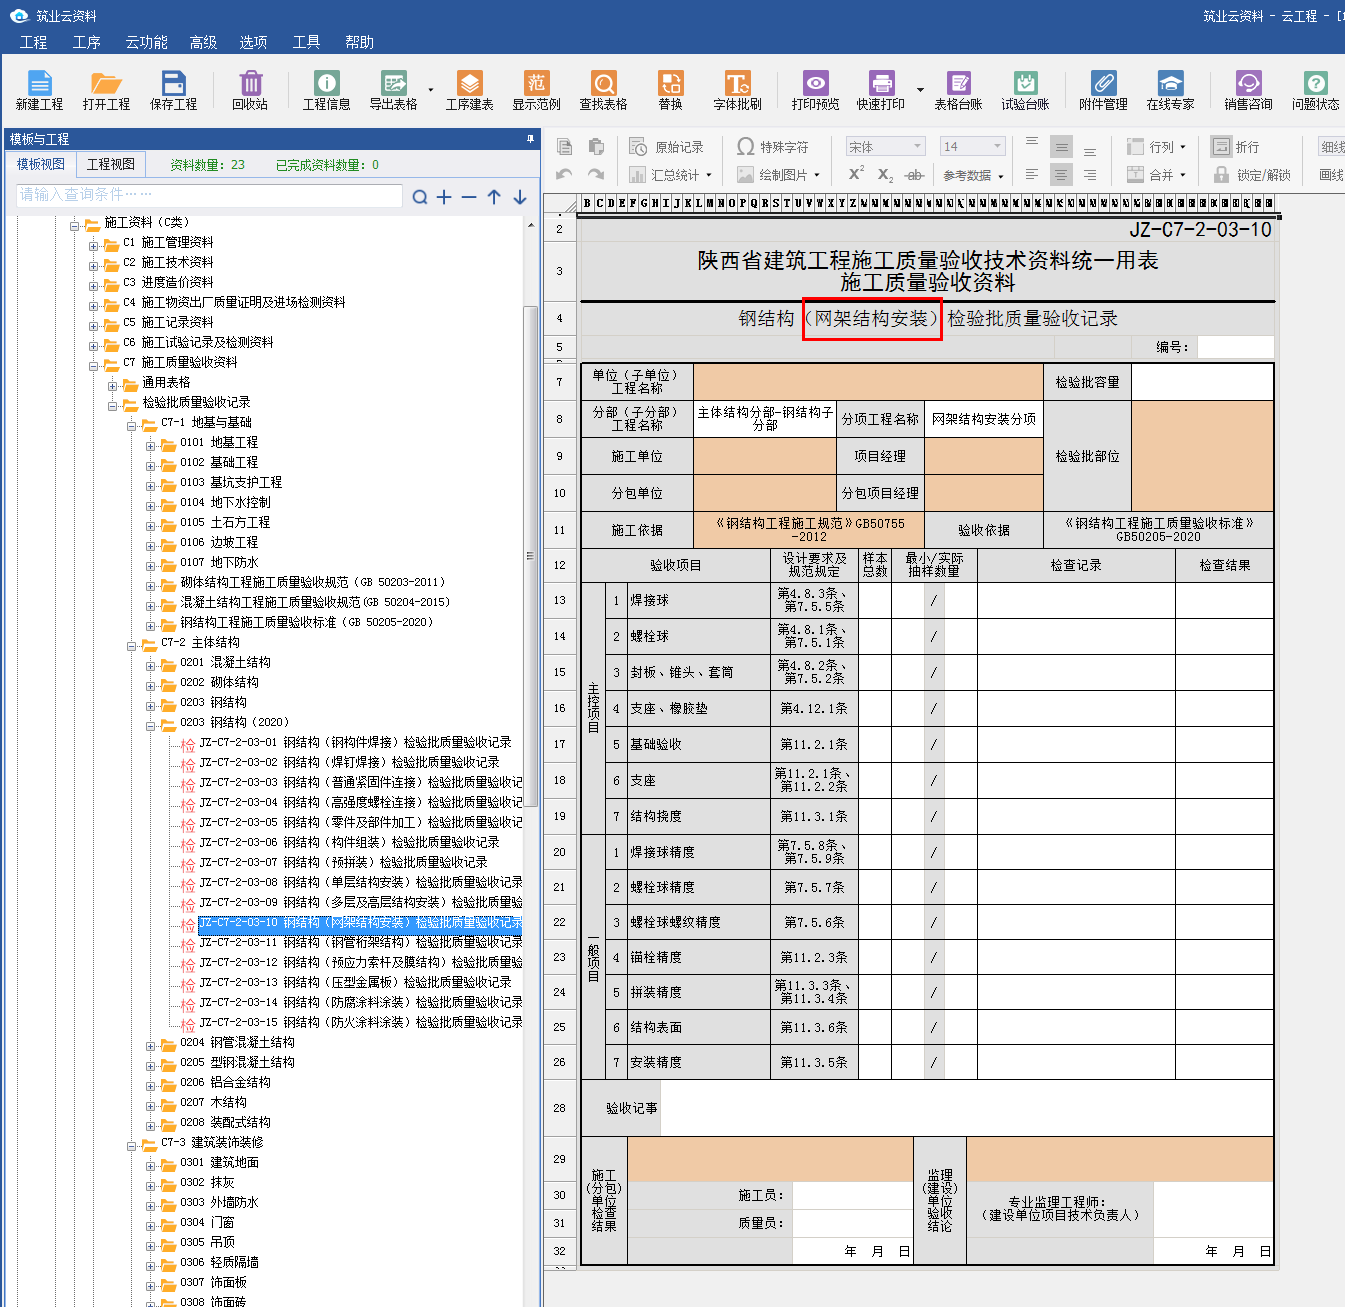Toggle 折行 word wrap
1345x1307 pixels.
1235,147
